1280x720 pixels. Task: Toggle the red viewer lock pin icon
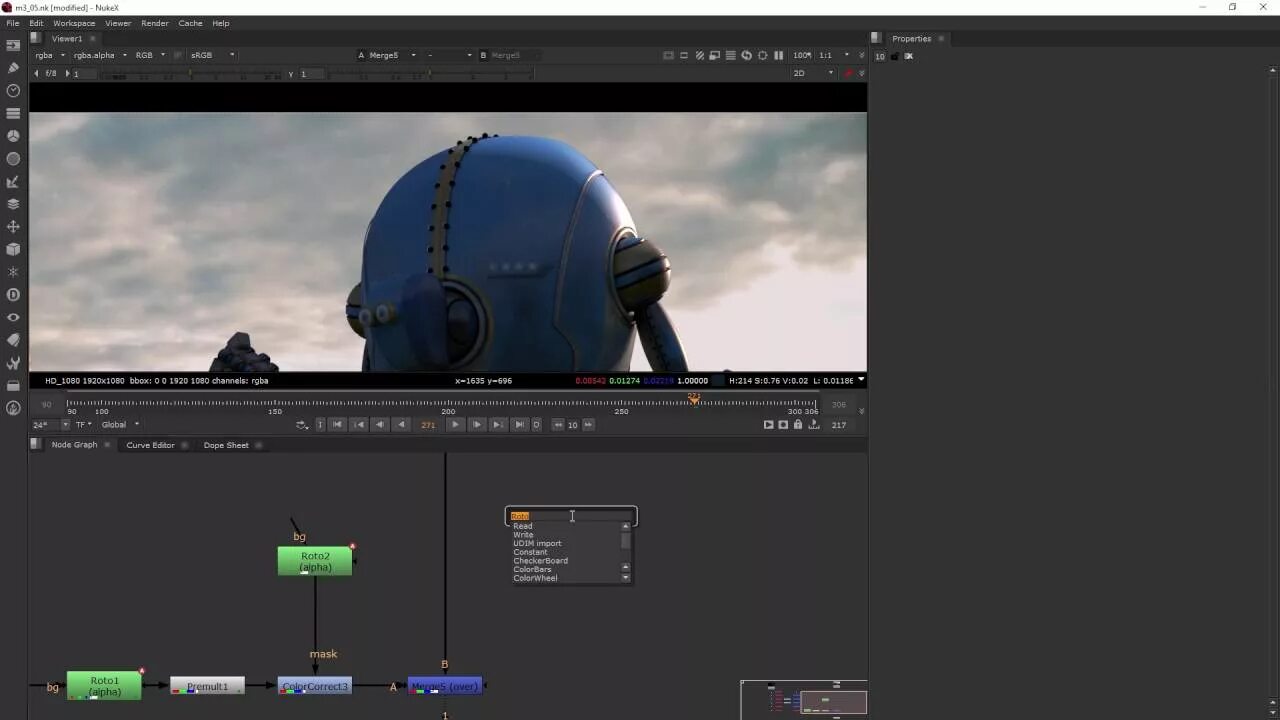(x=848, y=73)
